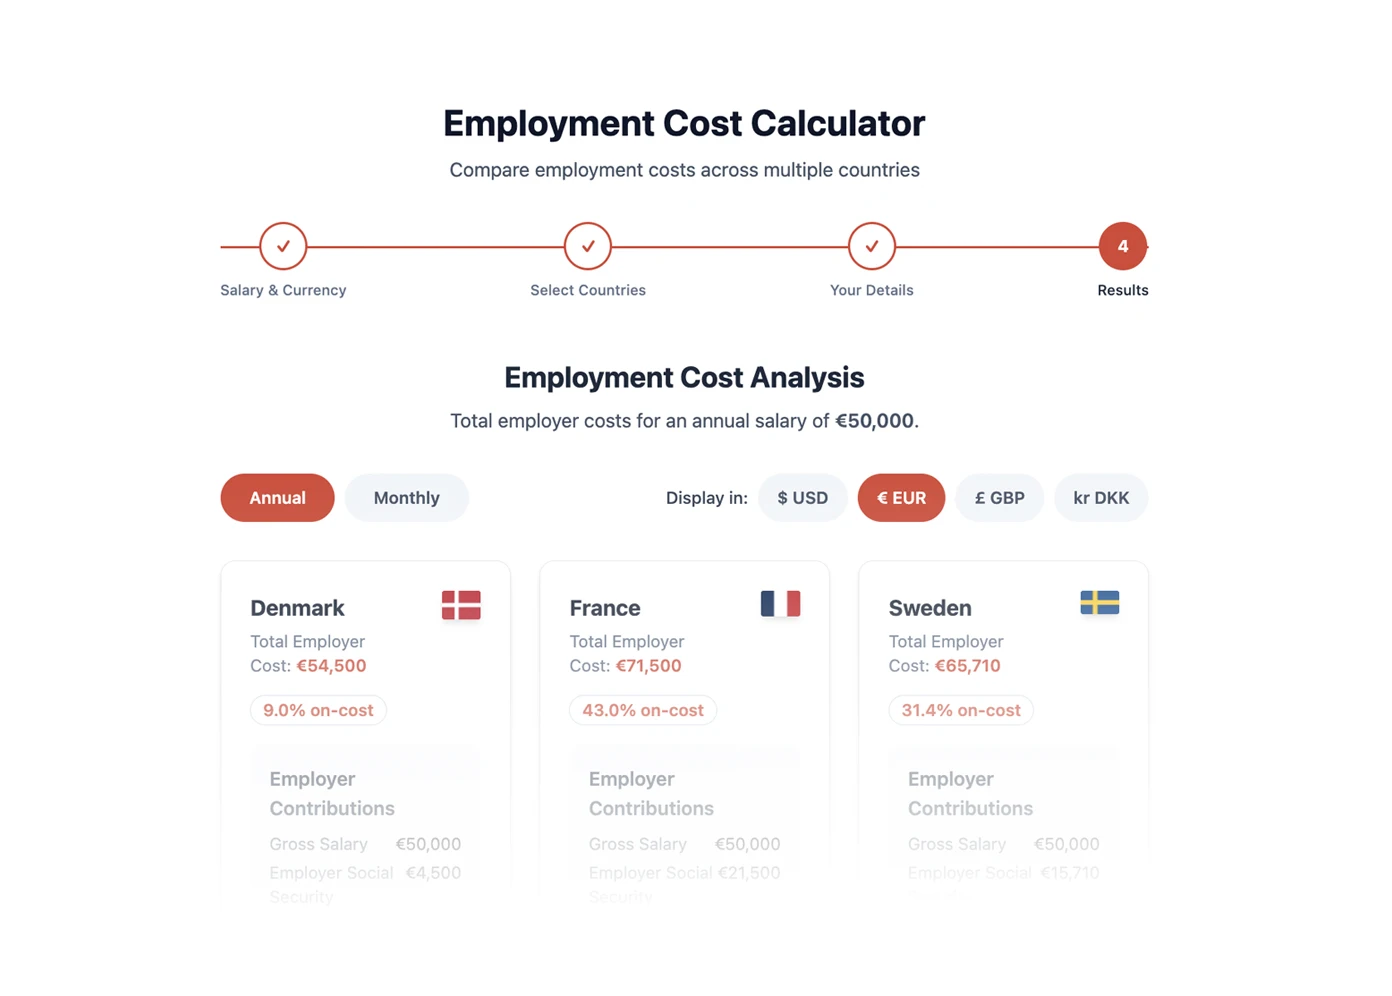
Task: Toggle the EUR display currency
Action: point(901,497)
